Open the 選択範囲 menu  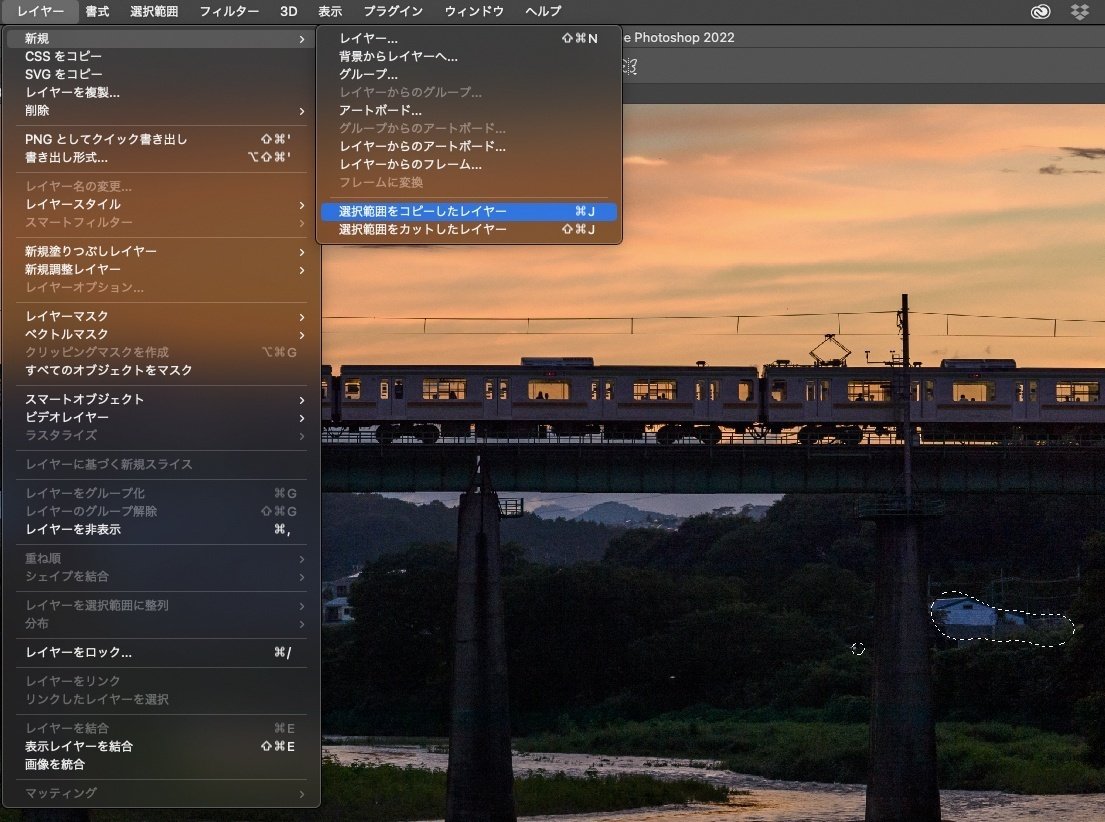click(154, 11)
